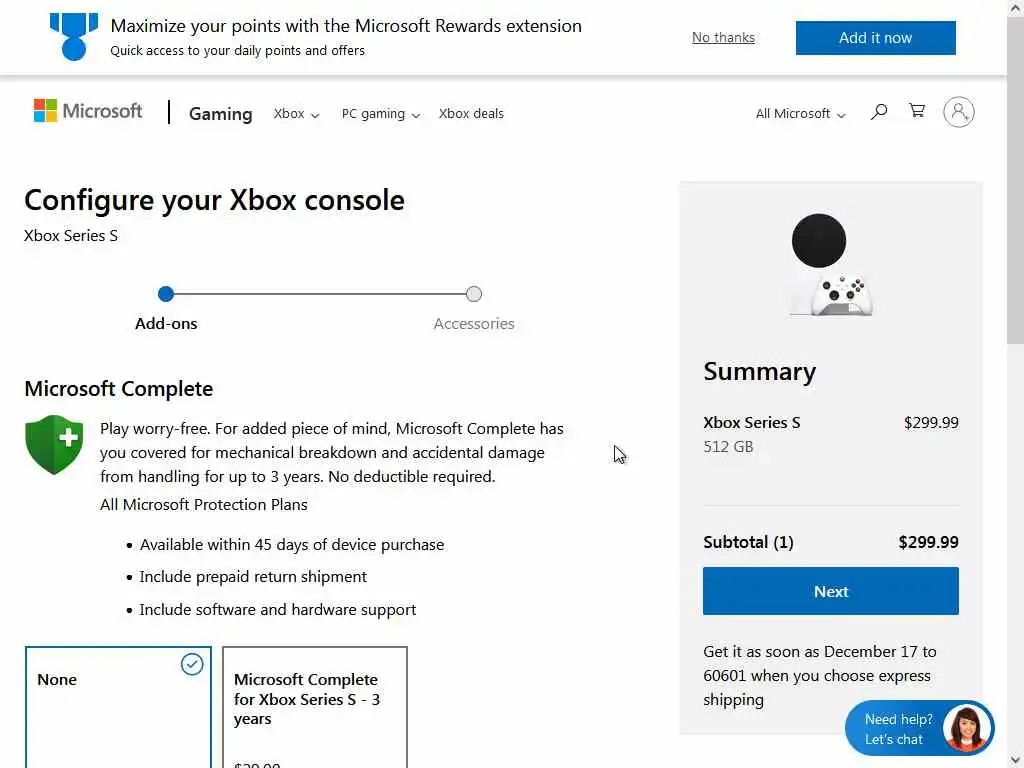
Task: Open Xbox deals menu item
Action: pos(471,114)
